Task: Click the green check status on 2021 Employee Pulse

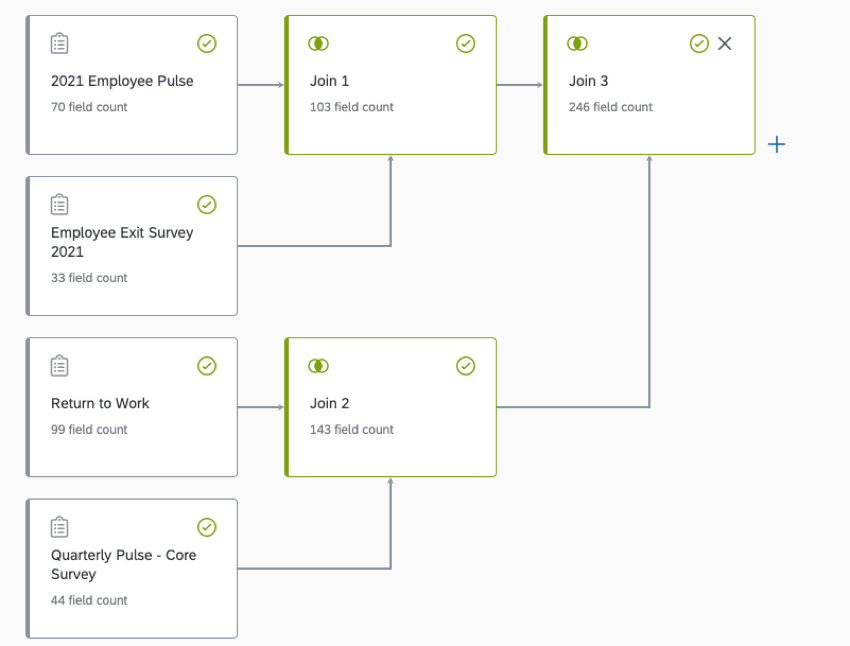Action: pos(207,43)
